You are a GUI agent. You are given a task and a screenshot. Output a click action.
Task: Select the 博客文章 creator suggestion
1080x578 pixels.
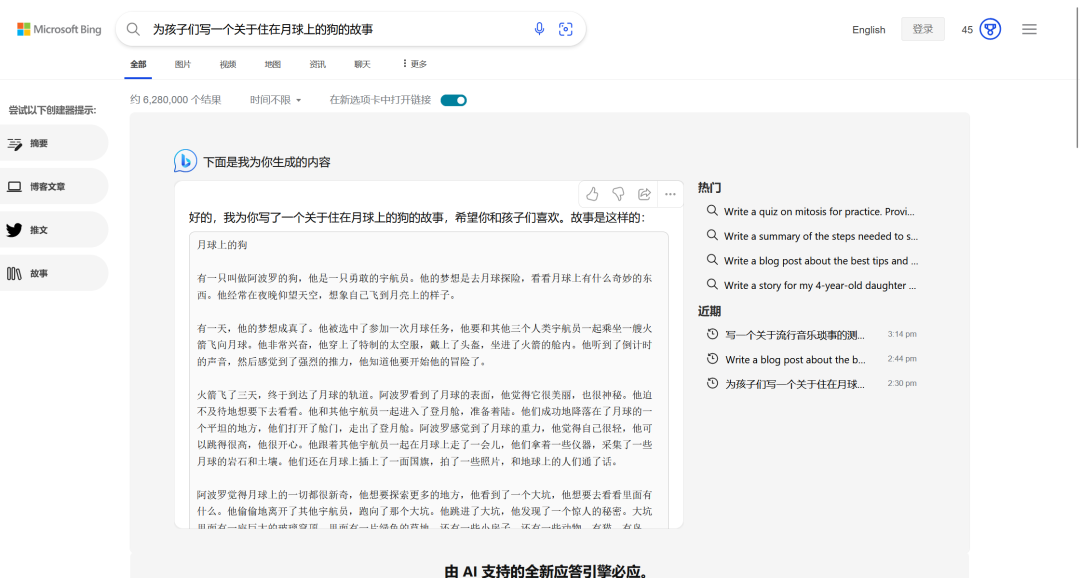click(48, 187)
